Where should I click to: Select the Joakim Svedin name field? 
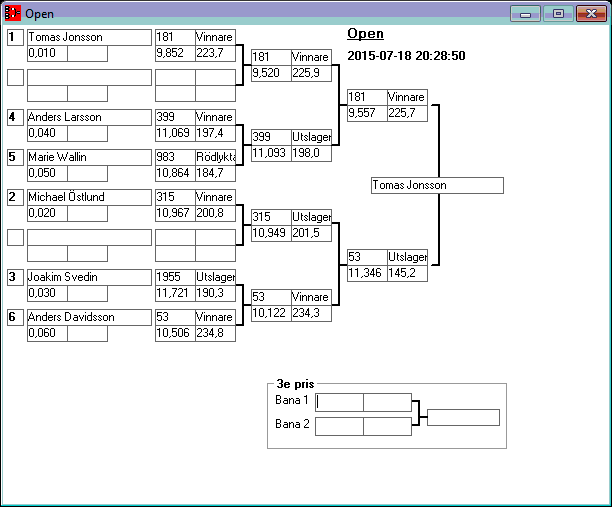point(86,278)
